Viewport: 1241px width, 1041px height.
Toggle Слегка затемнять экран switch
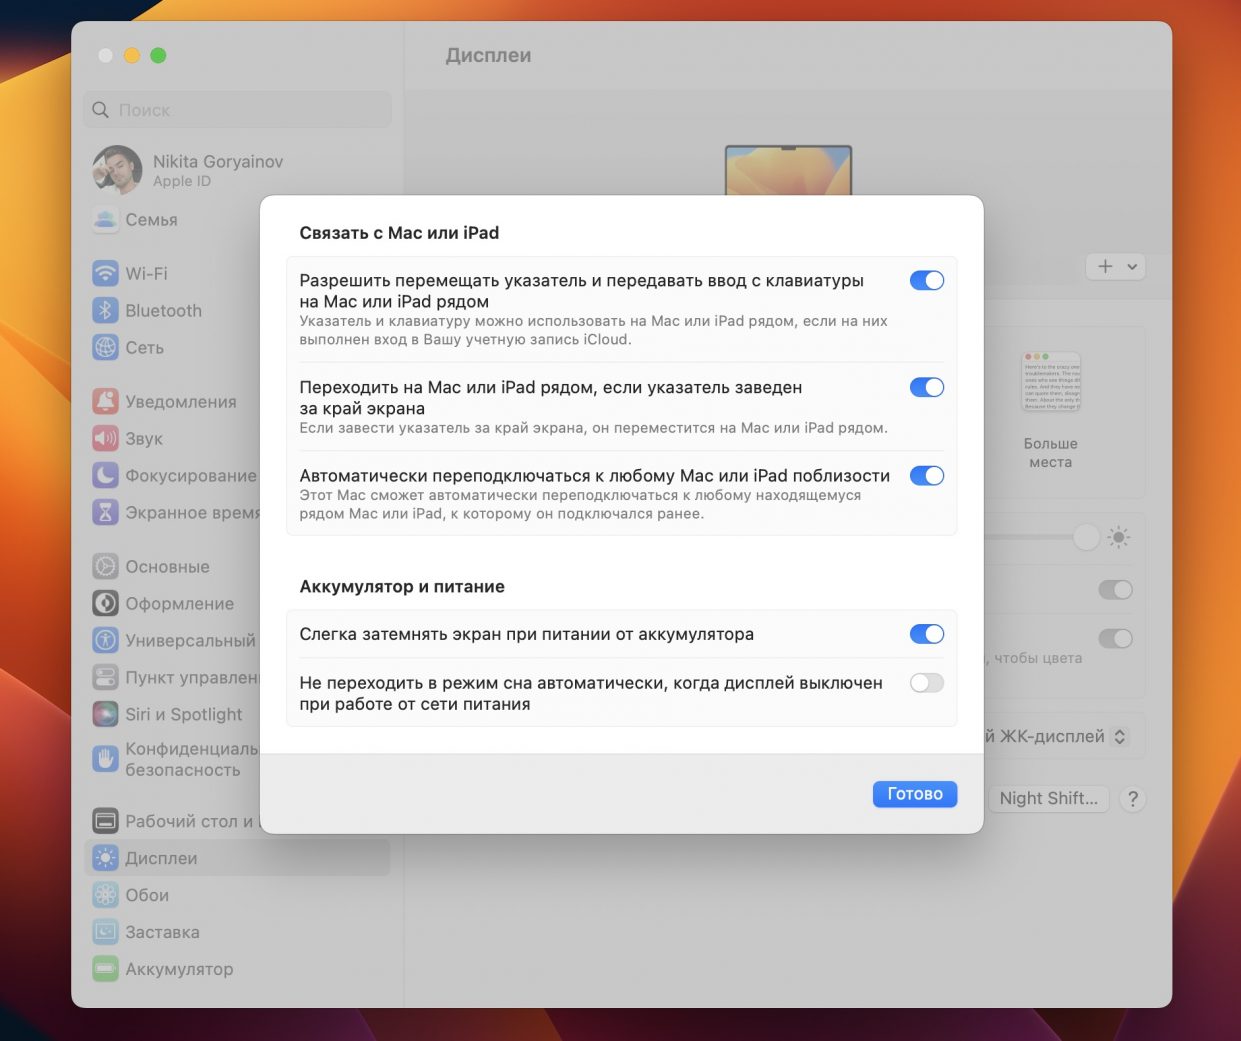tap(927, 634)
